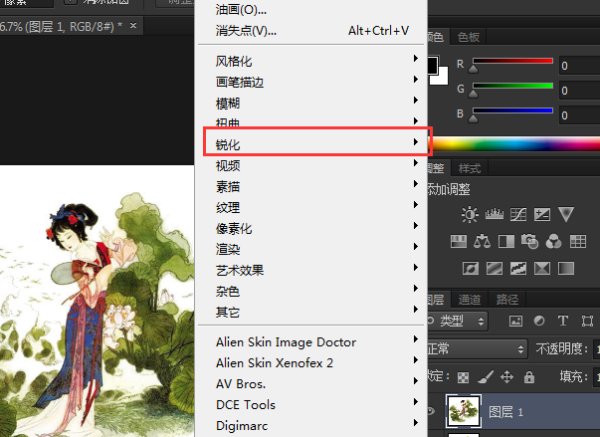
Task: Click the B blue color slider
Action: pyautogui.click(x=513, y=111)
